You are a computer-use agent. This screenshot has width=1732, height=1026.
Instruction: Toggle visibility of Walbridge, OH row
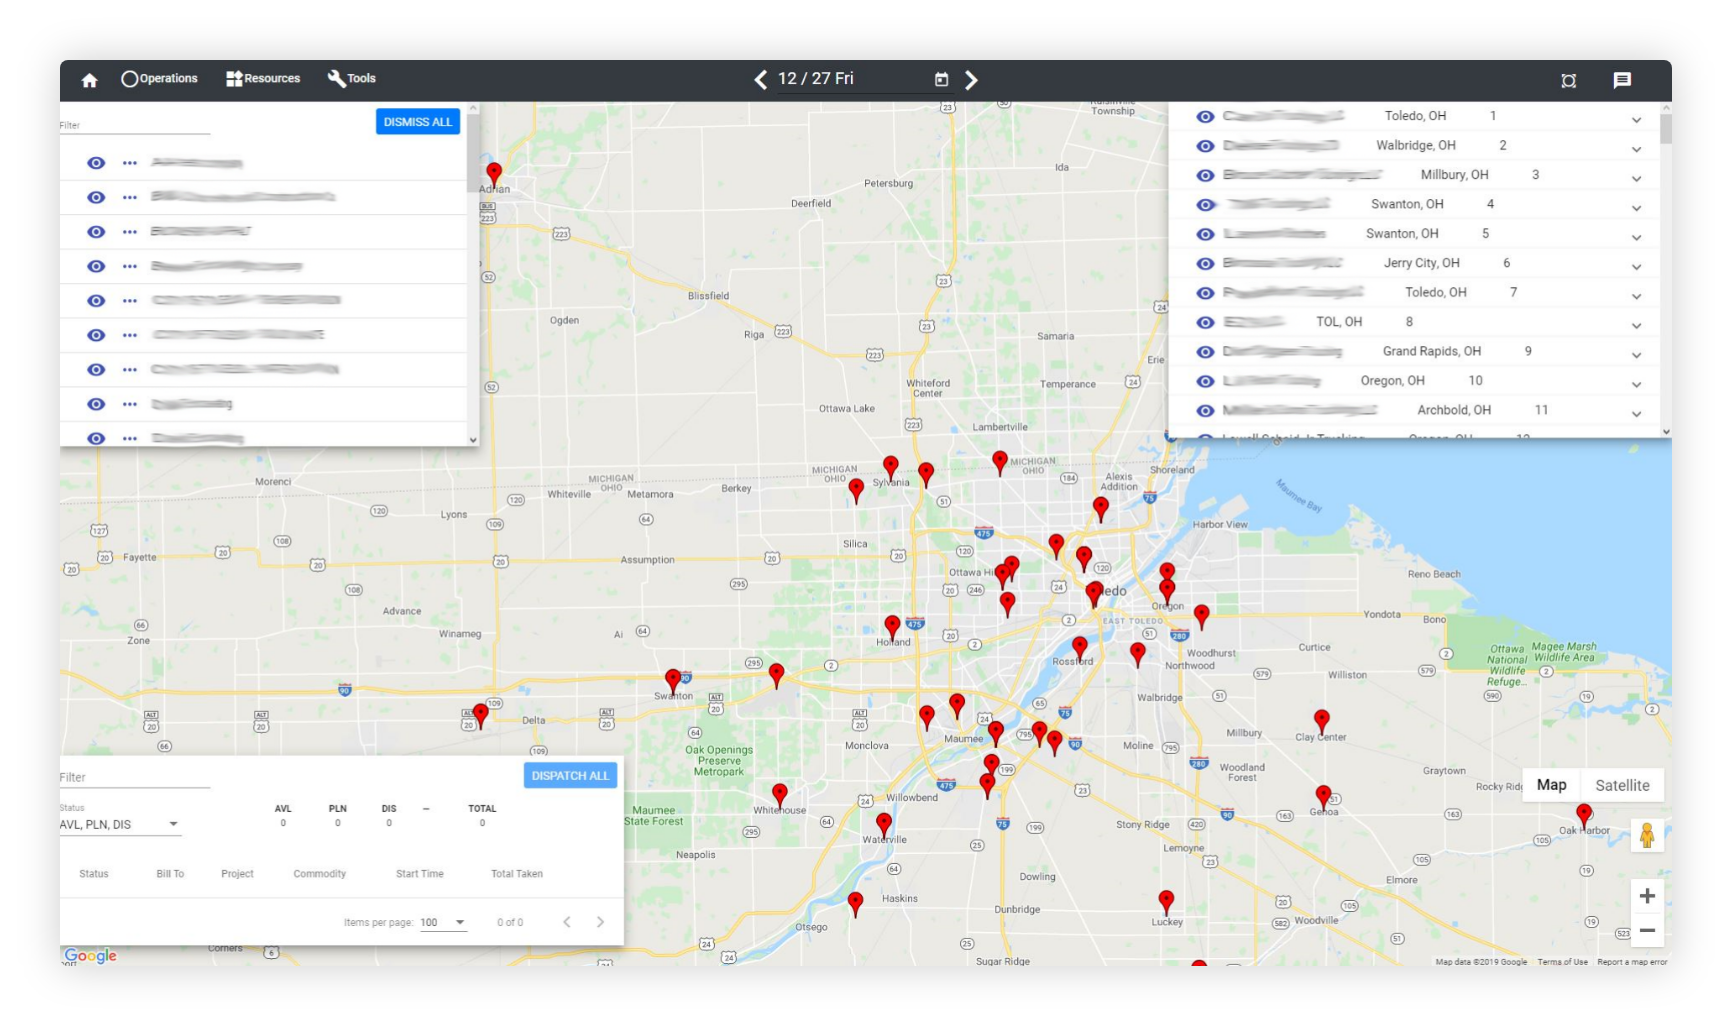pos(1205,146)
